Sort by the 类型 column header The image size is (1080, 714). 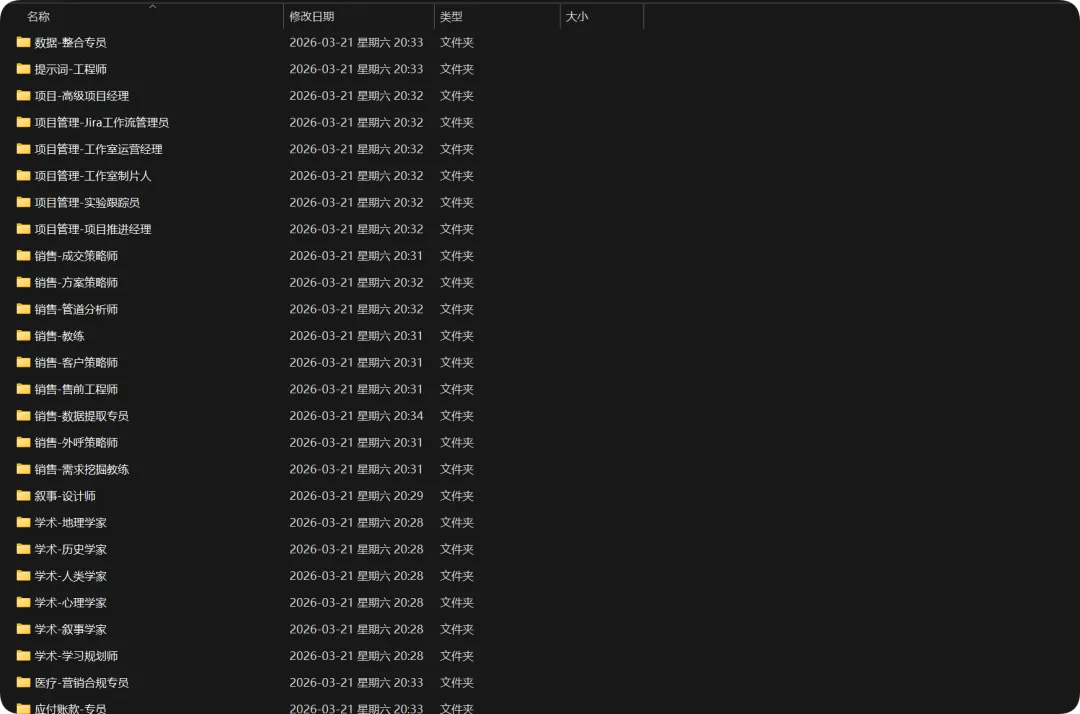tap(451, 17)
